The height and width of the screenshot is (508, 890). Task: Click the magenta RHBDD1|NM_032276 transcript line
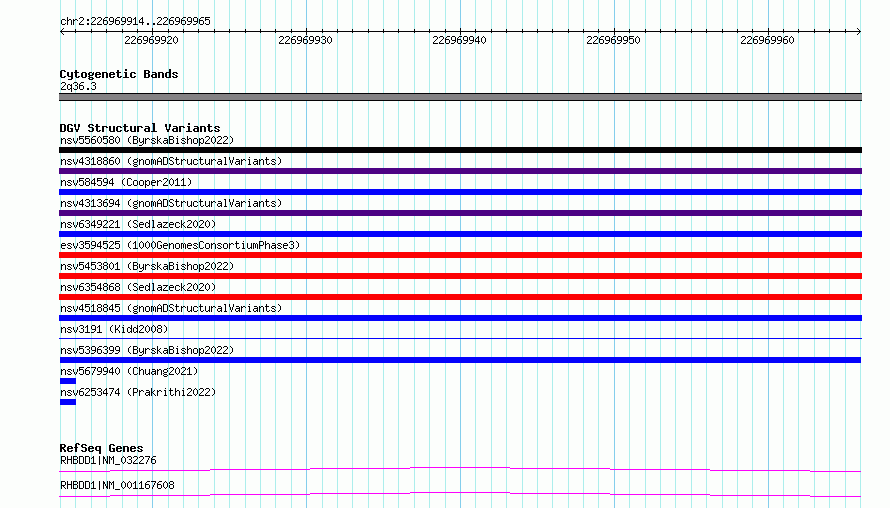(x=460, y=469)
